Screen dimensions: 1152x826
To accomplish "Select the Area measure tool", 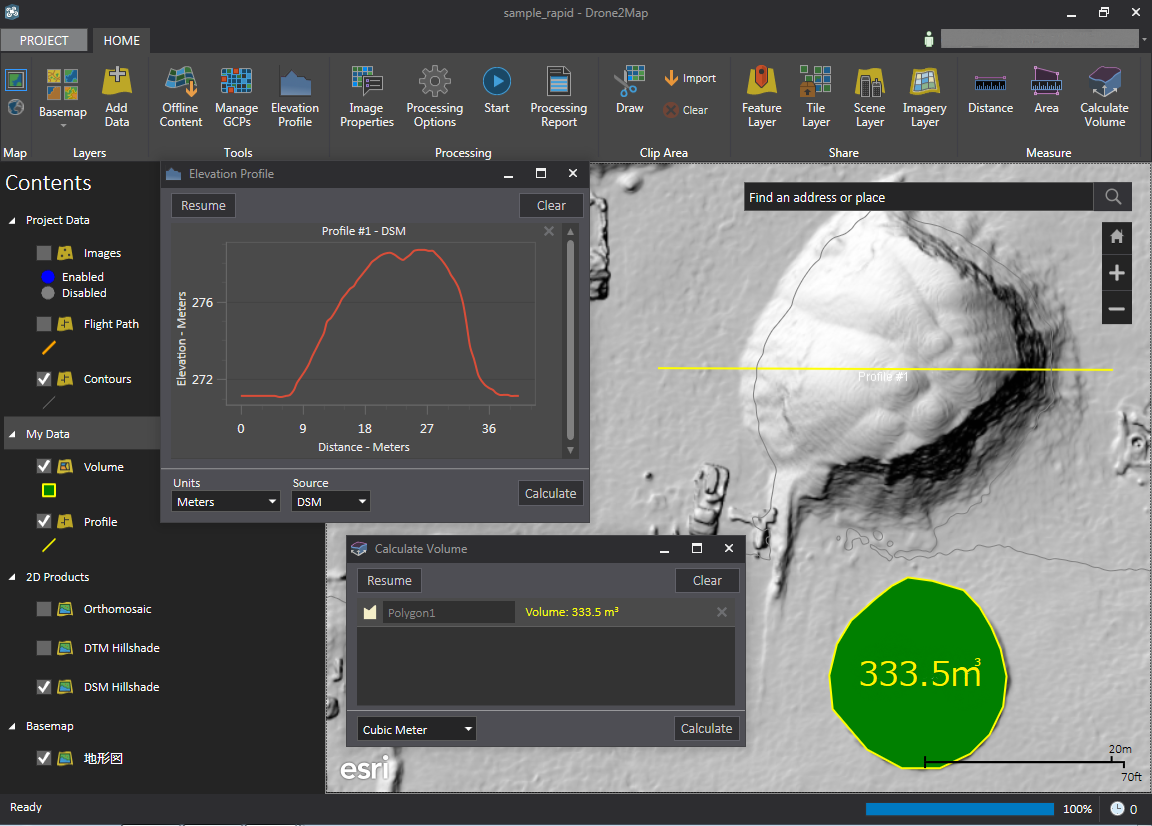I will (1046, 90).
